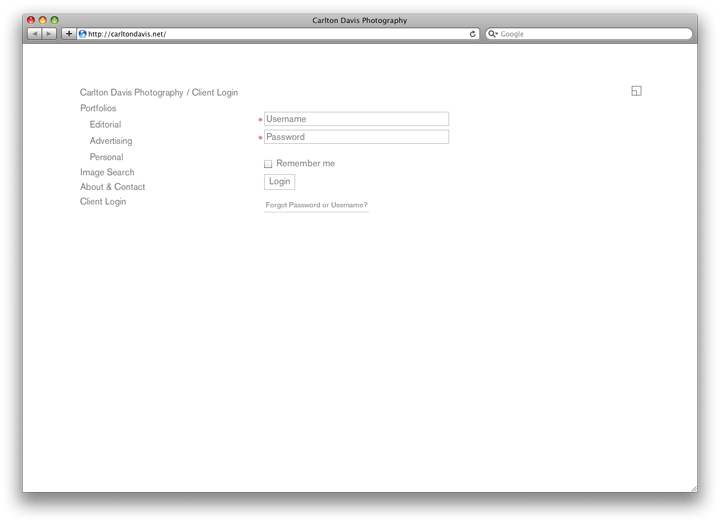Click the address bar showing carltondavis.net
The height and width of the screenshot is (523, 720).
tap(278, 34)
